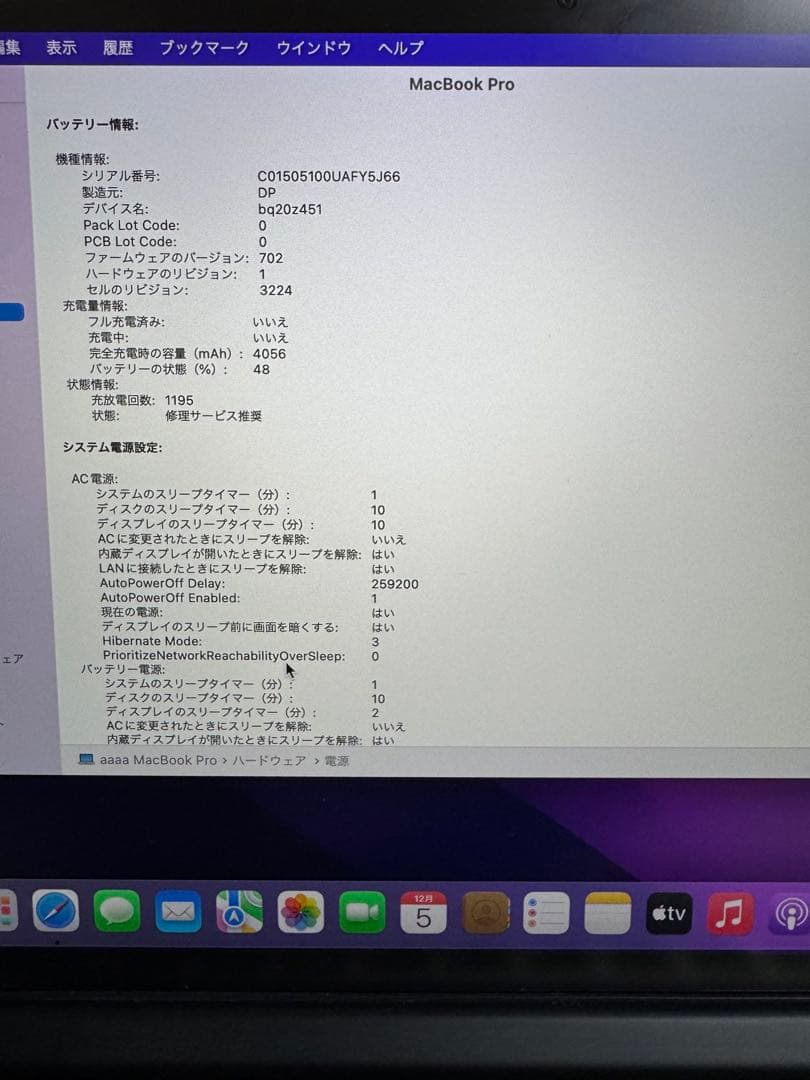Click the Hibernate Mode label
810x1080 pixels.
pyautogui.click(x=152, y=641)
